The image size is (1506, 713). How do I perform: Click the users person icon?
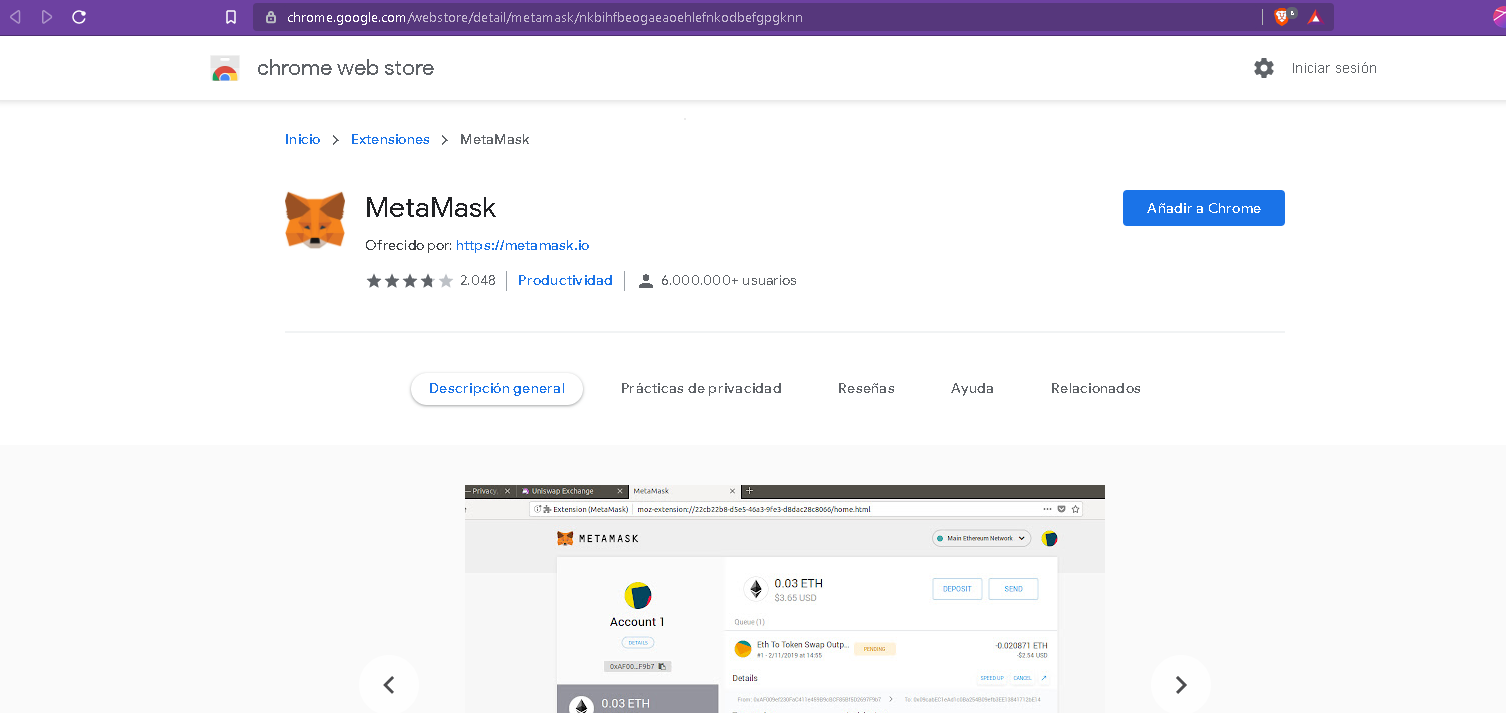coord(646,281)
